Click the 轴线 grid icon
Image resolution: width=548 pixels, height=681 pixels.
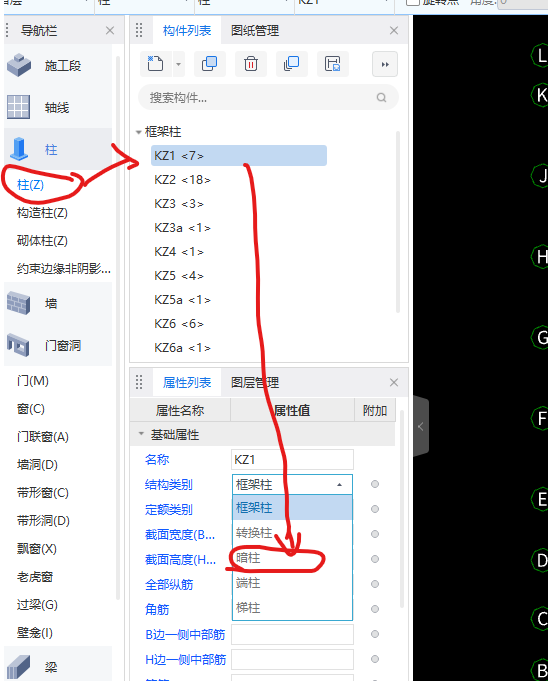click(19, 107)
